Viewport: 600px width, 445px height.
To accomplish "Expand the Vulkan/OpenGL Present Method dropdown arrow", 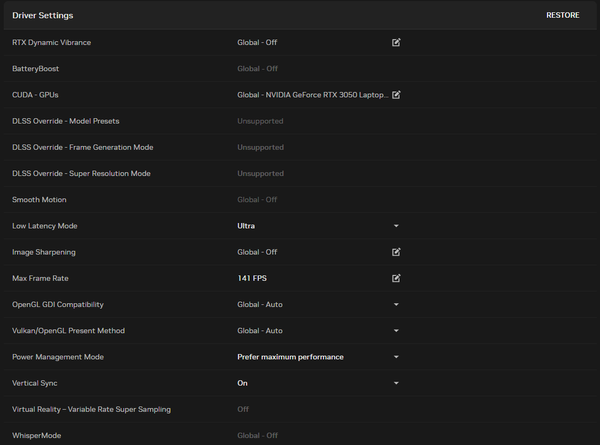I will tap(396, 330).
